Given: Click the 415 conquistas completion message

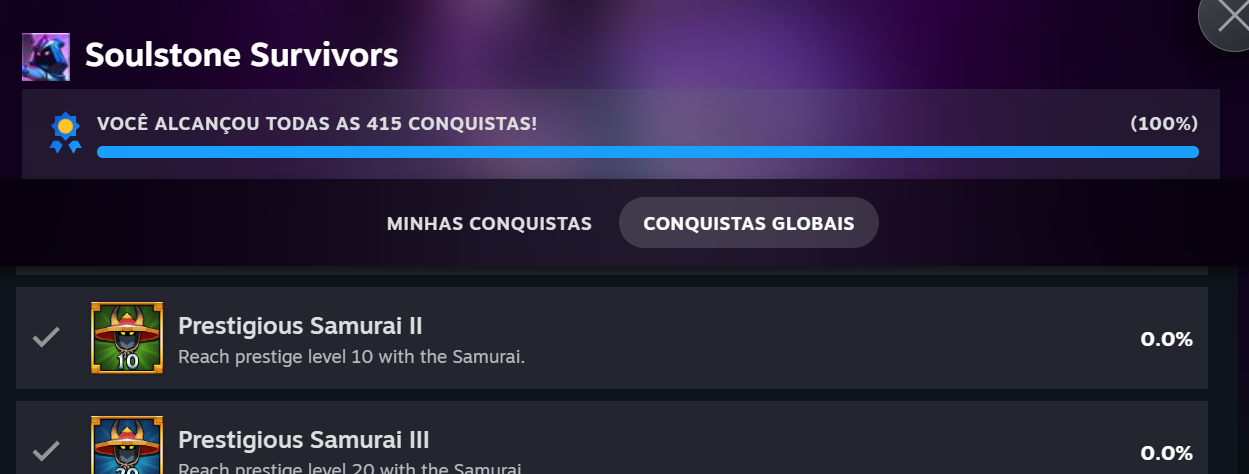Looking at the screenshot, I should tap(317, 124).
